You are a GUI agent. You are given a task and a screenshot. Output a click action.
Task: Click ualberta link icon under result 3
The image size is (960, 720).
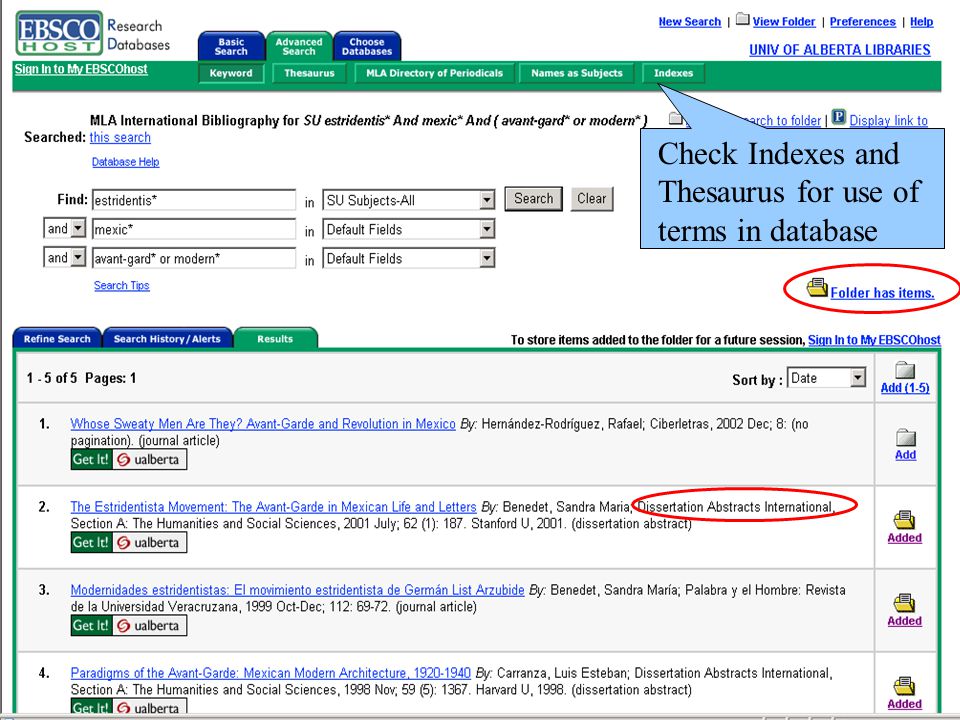coord(150,626)
